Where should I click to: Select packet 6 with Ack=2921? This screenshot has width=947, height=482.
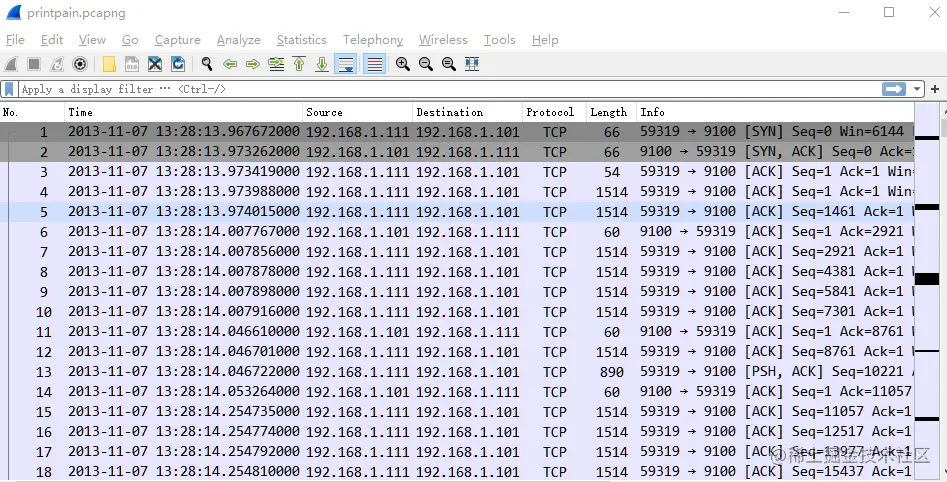coord(457,231)
